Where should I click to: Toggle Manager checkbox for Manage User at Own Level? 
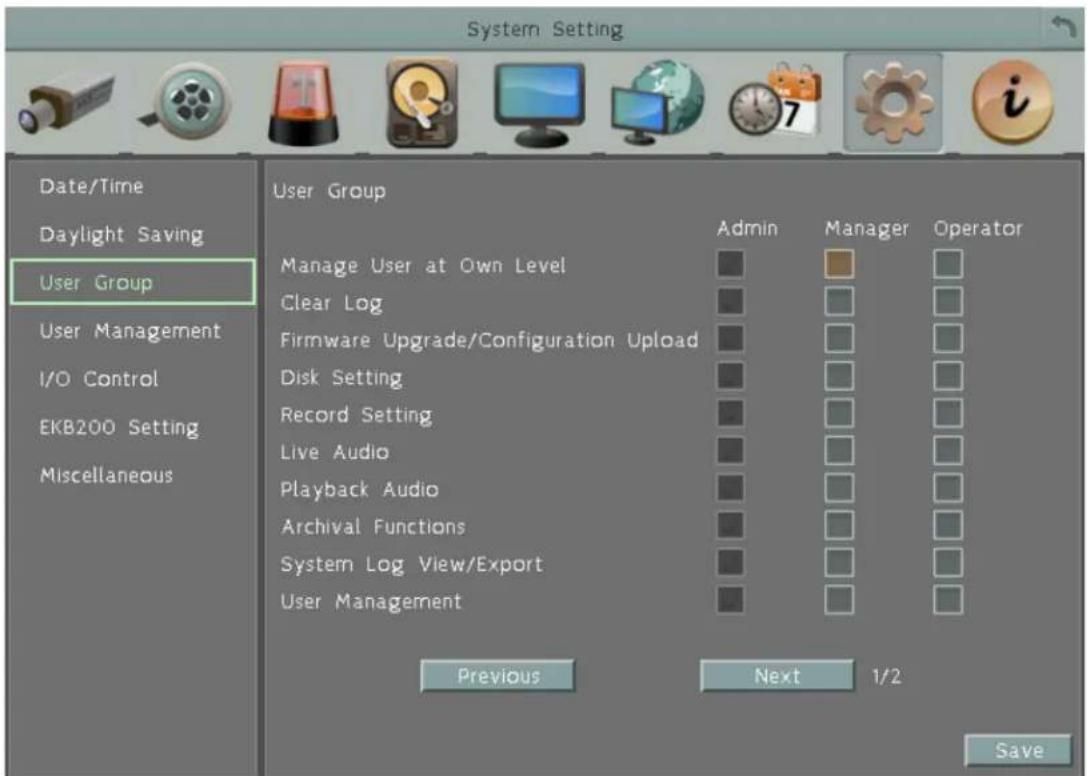pyautogui.click(x=839, y=264)
